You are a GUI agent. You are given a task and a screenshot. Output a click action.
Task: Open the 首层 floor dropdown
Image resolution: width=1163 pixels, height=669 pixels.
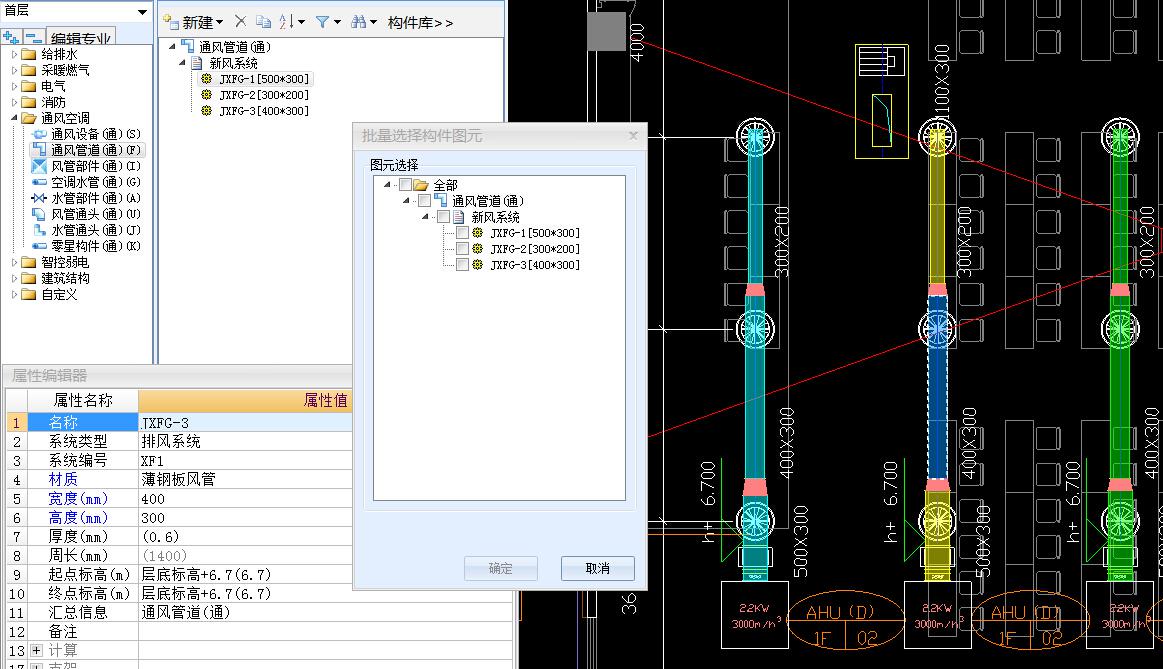(x=142, y=12)
